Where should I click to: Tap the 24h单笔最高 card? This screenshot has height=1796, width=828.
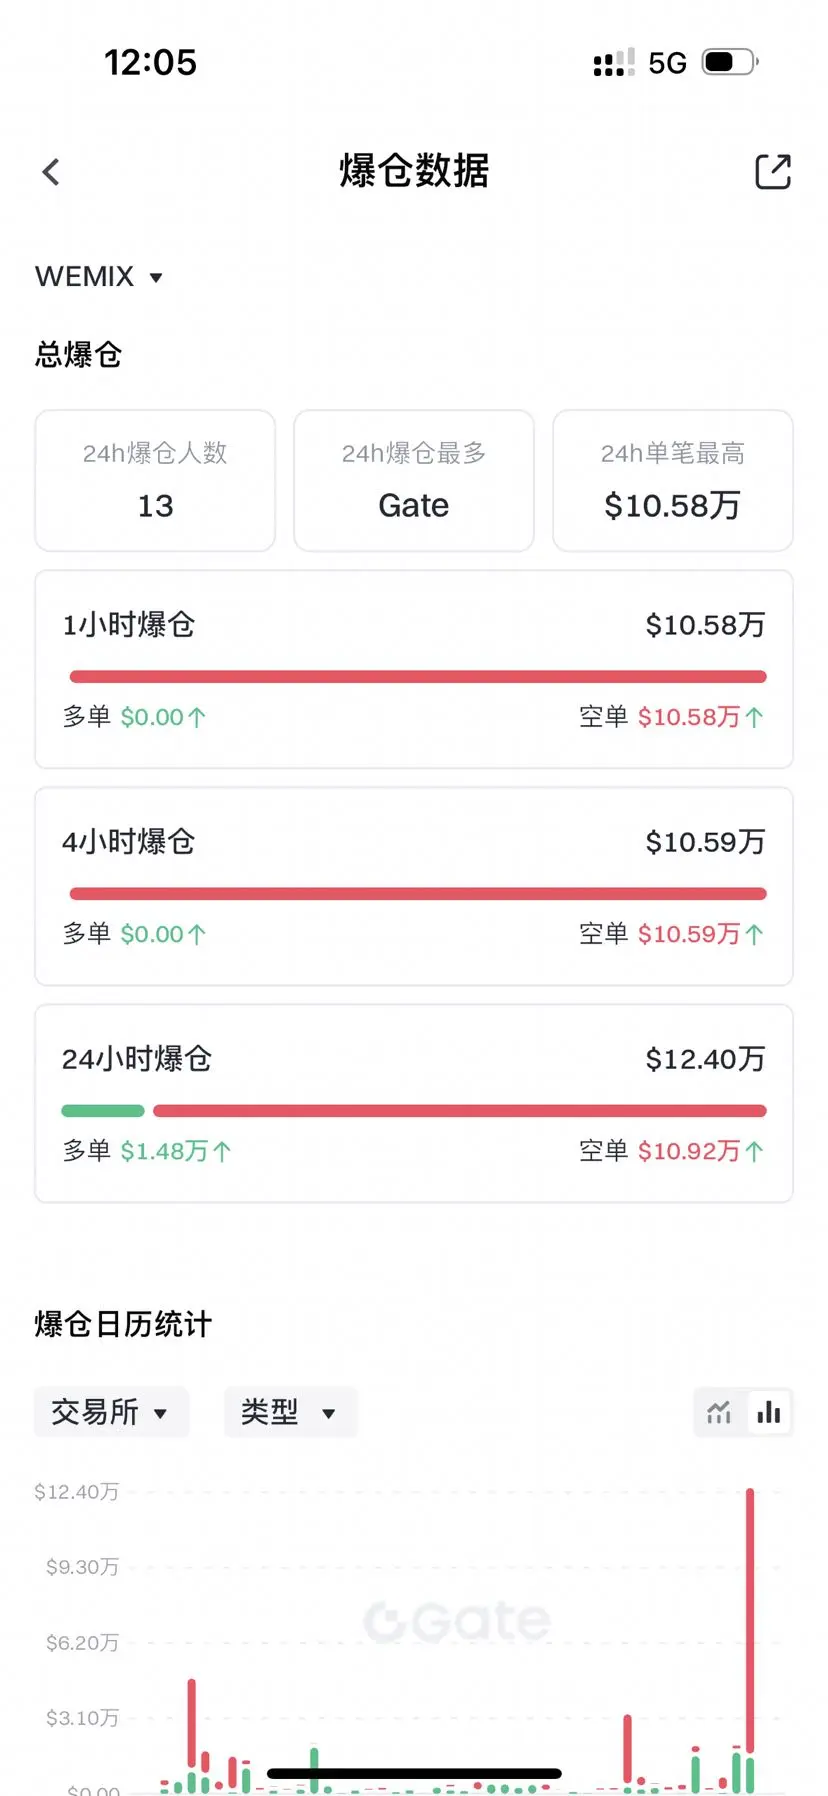pyautogui.click(x=673, y=480)
